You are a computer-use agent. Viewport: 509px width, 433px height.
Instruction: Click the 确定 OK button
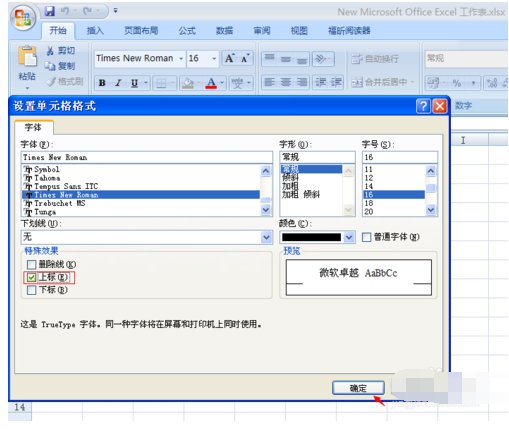coord(358,388)
